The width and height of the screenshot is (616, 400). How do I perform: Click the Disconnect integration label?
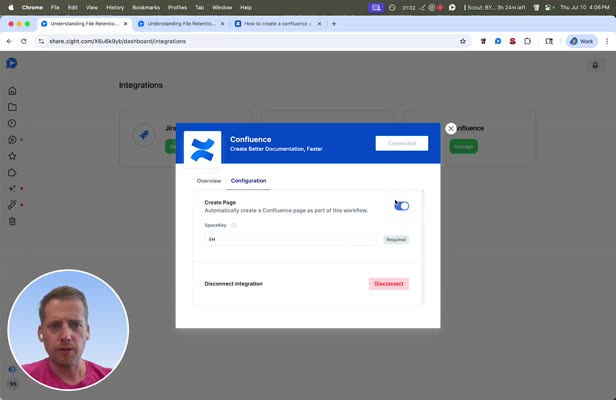click(x=233, y=284)
